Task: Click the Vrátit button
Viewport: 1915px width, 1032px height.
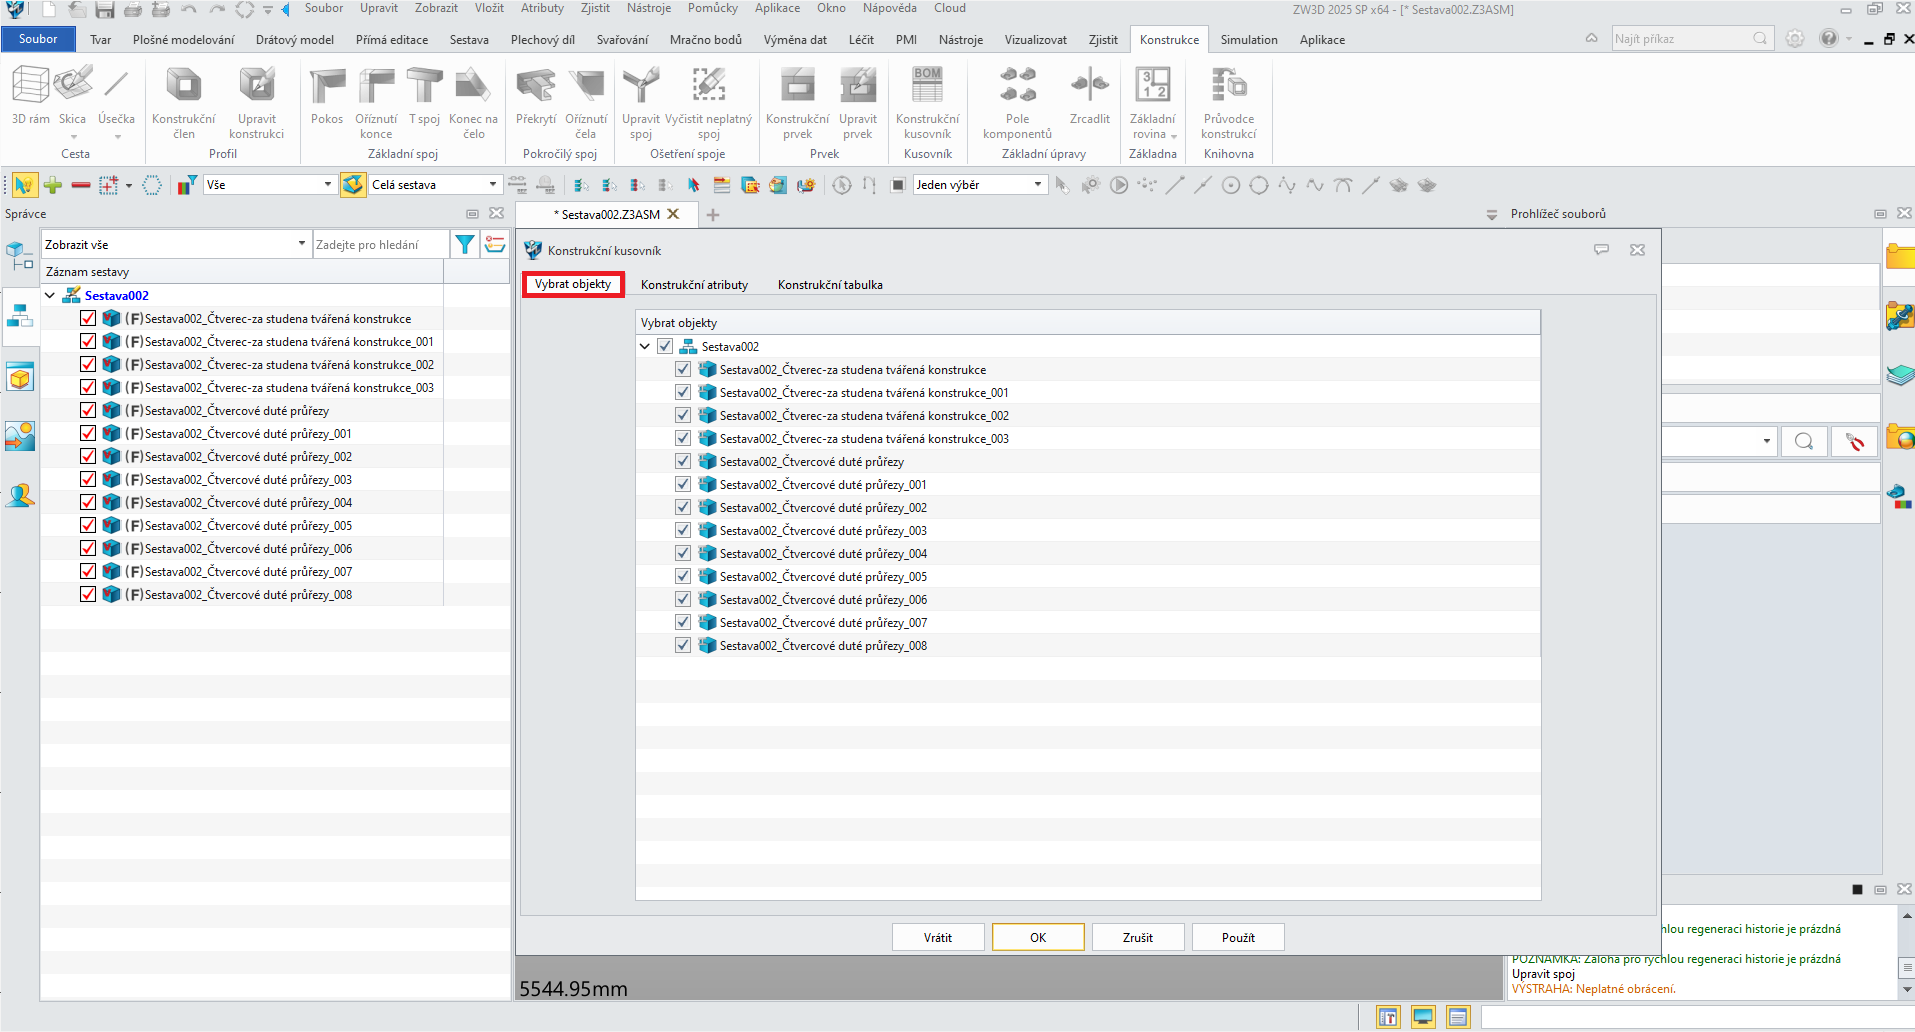Action: coord(938,937)
